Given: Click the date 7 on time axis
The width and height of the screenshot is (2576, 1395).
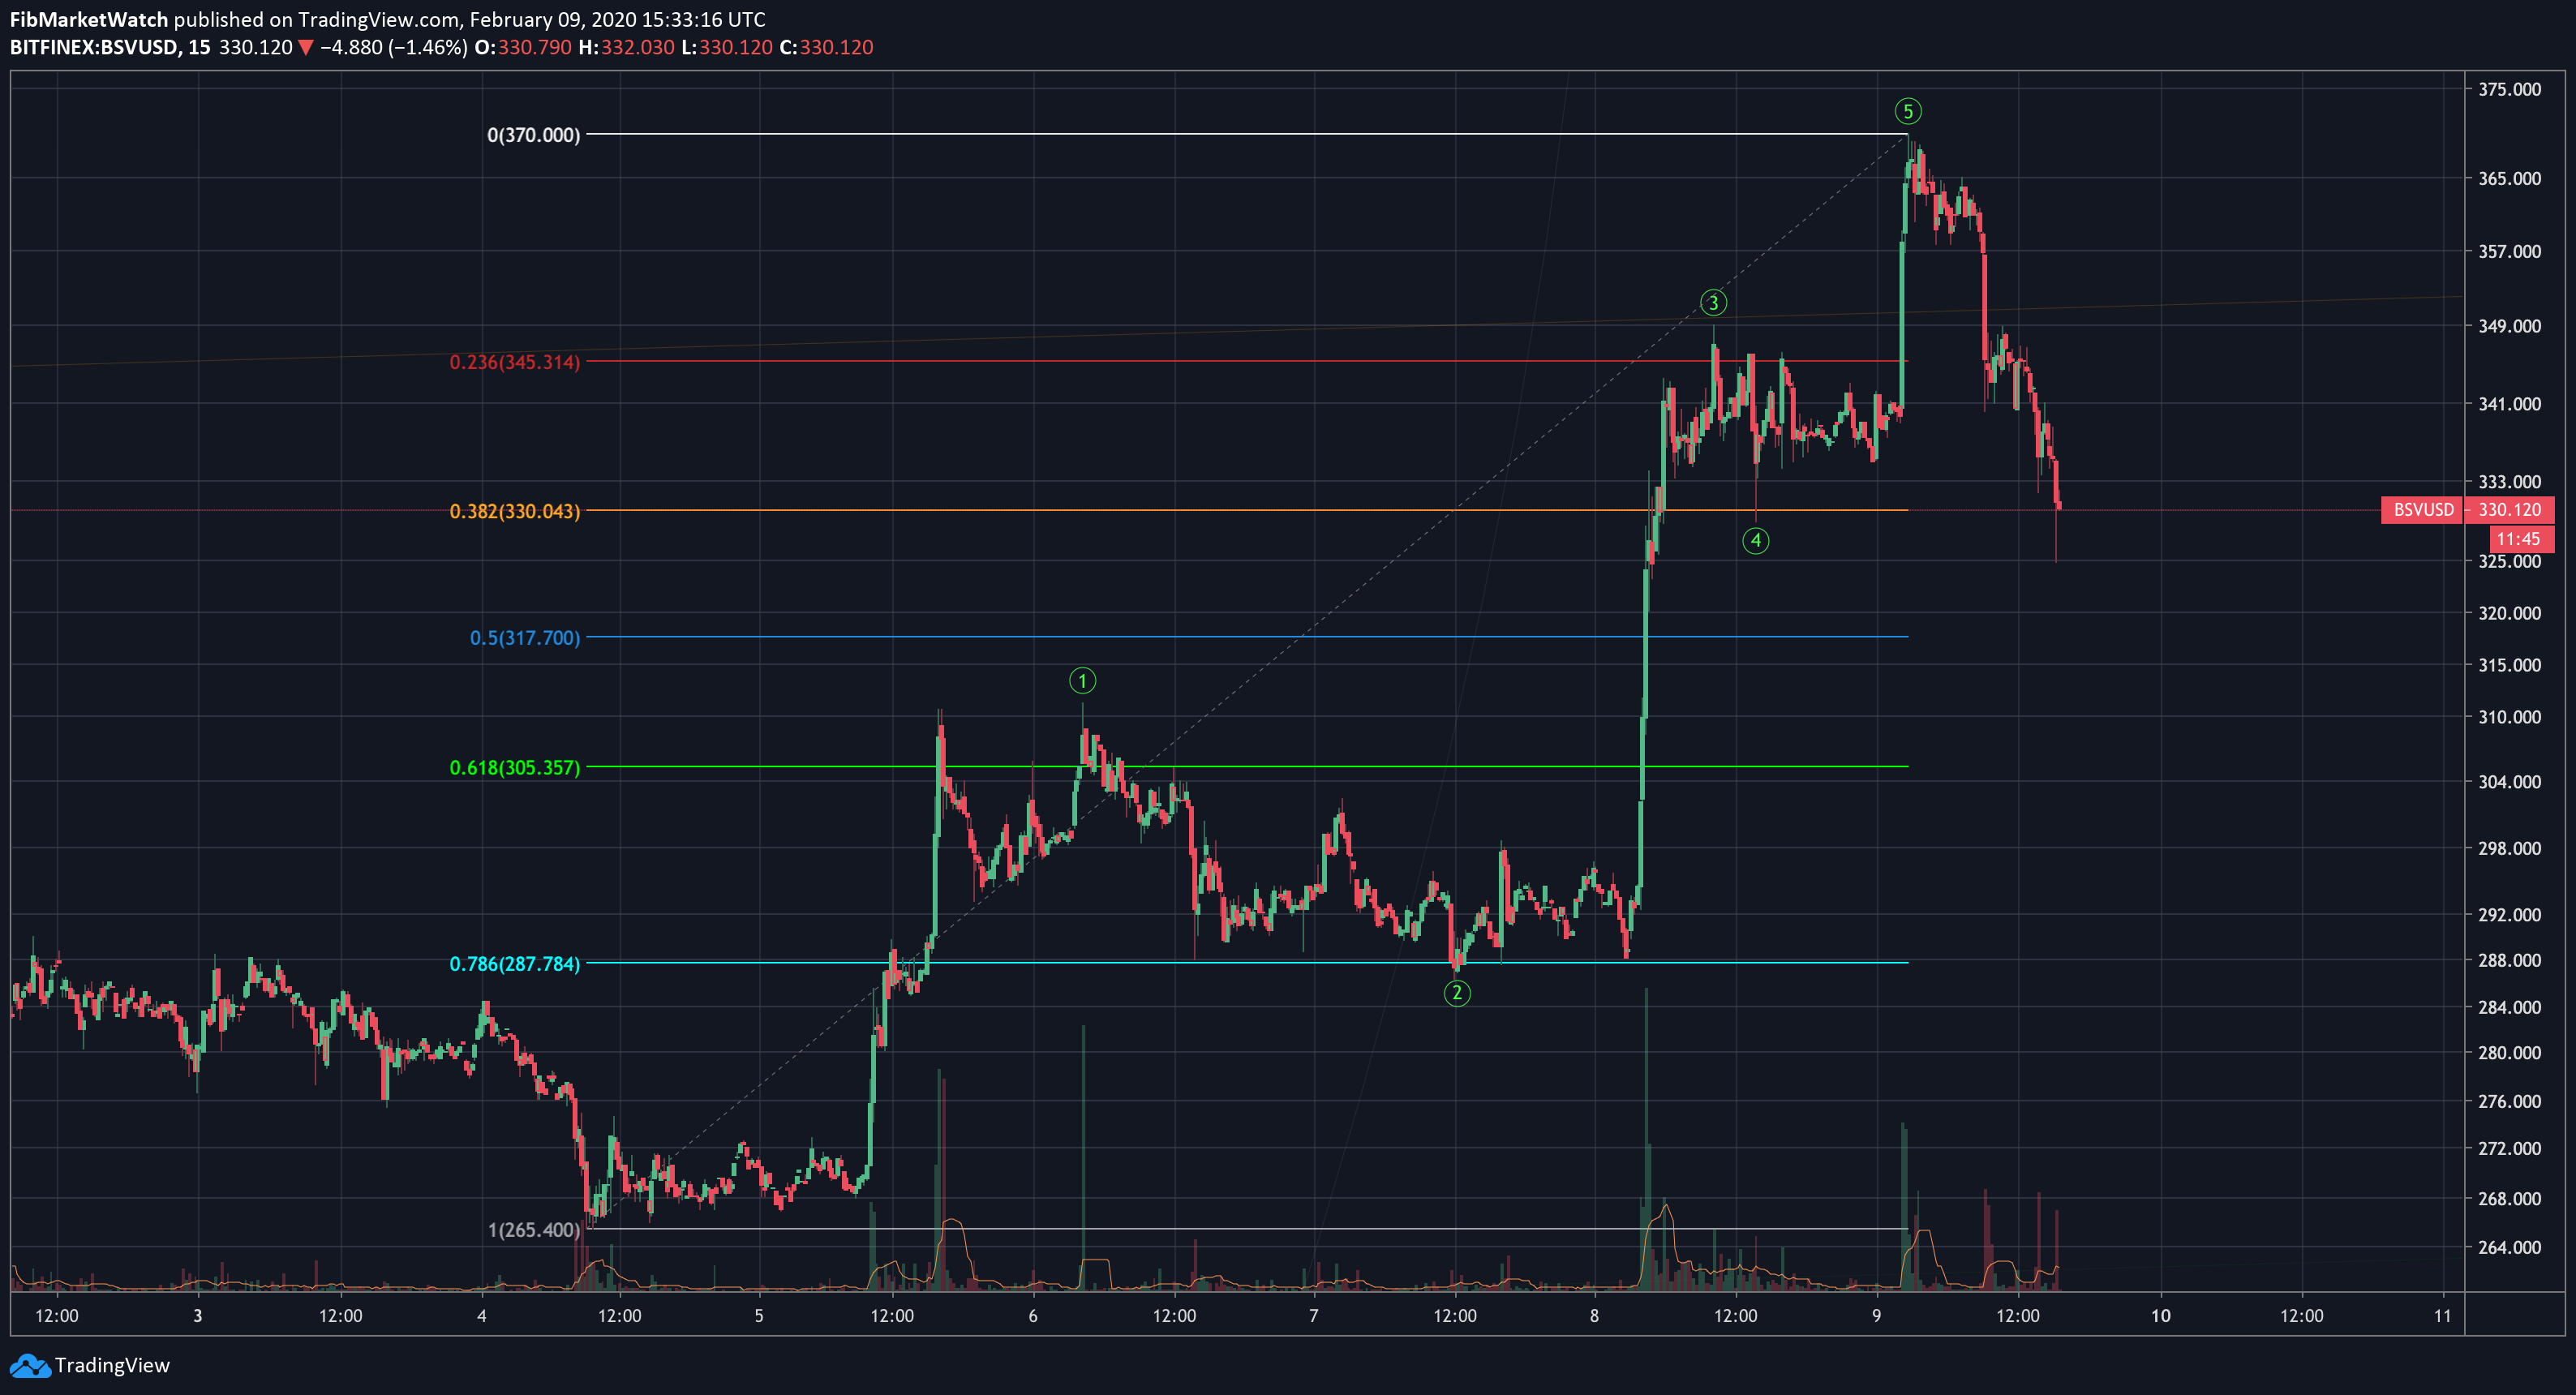Looking at the screenshot, I should pos(1314,1316).
